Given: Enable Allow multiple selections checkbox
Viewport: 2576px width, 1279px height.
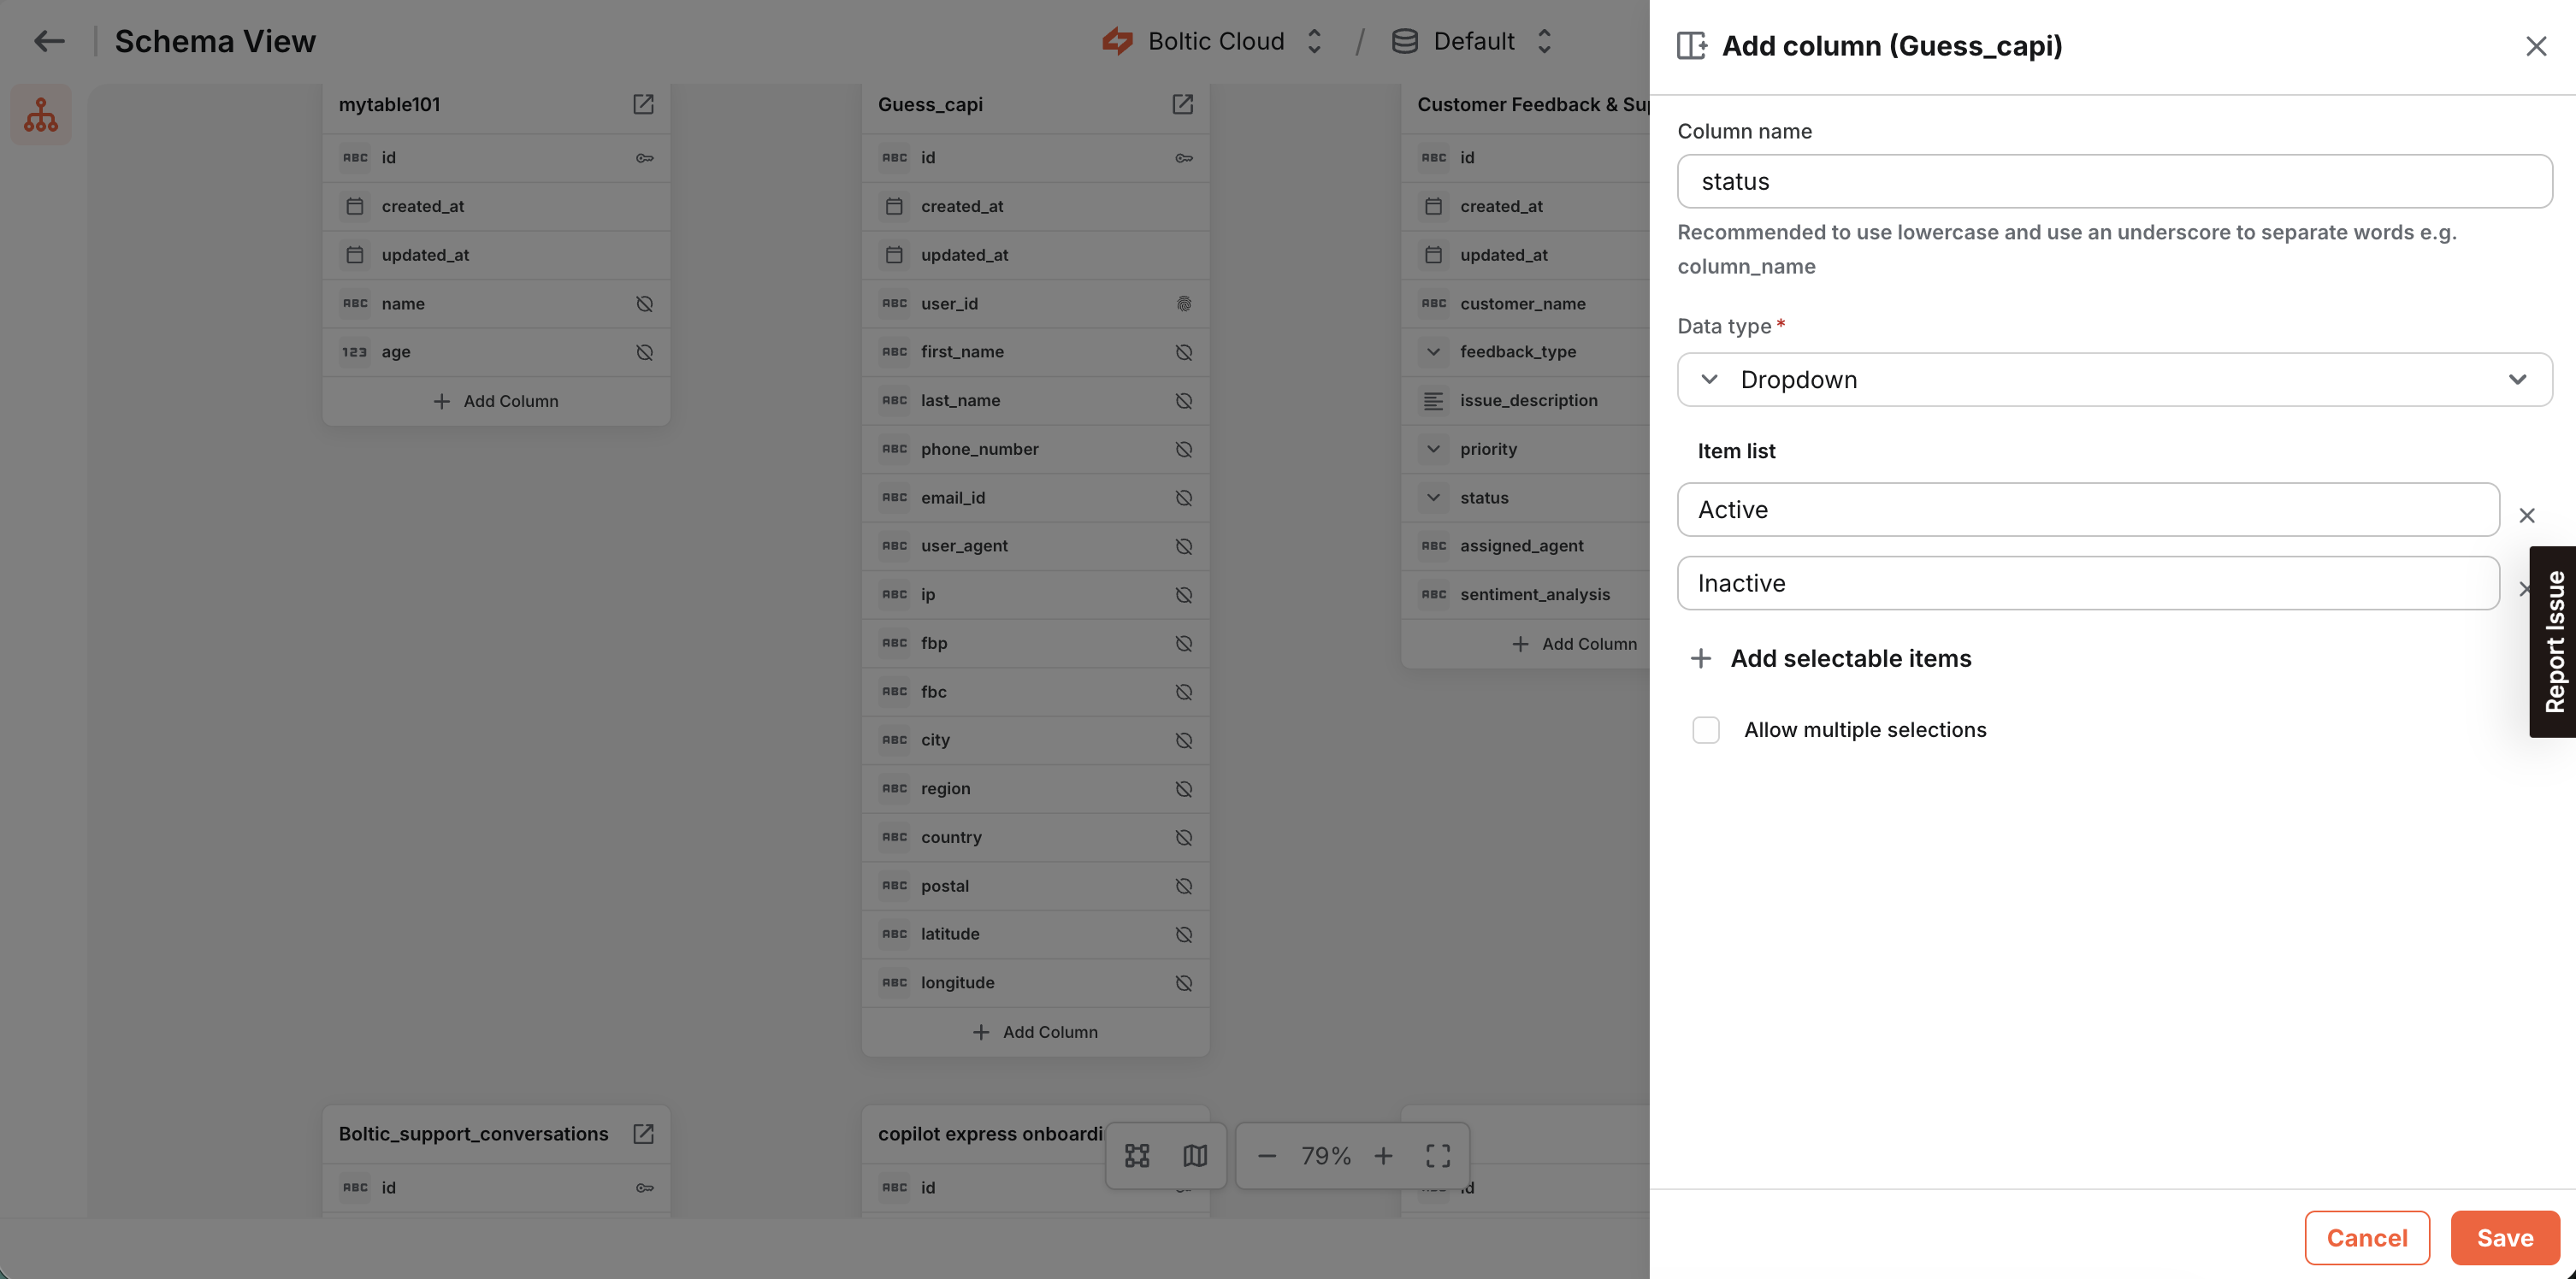Looking at the screenshot, I should click(1705, 730).
